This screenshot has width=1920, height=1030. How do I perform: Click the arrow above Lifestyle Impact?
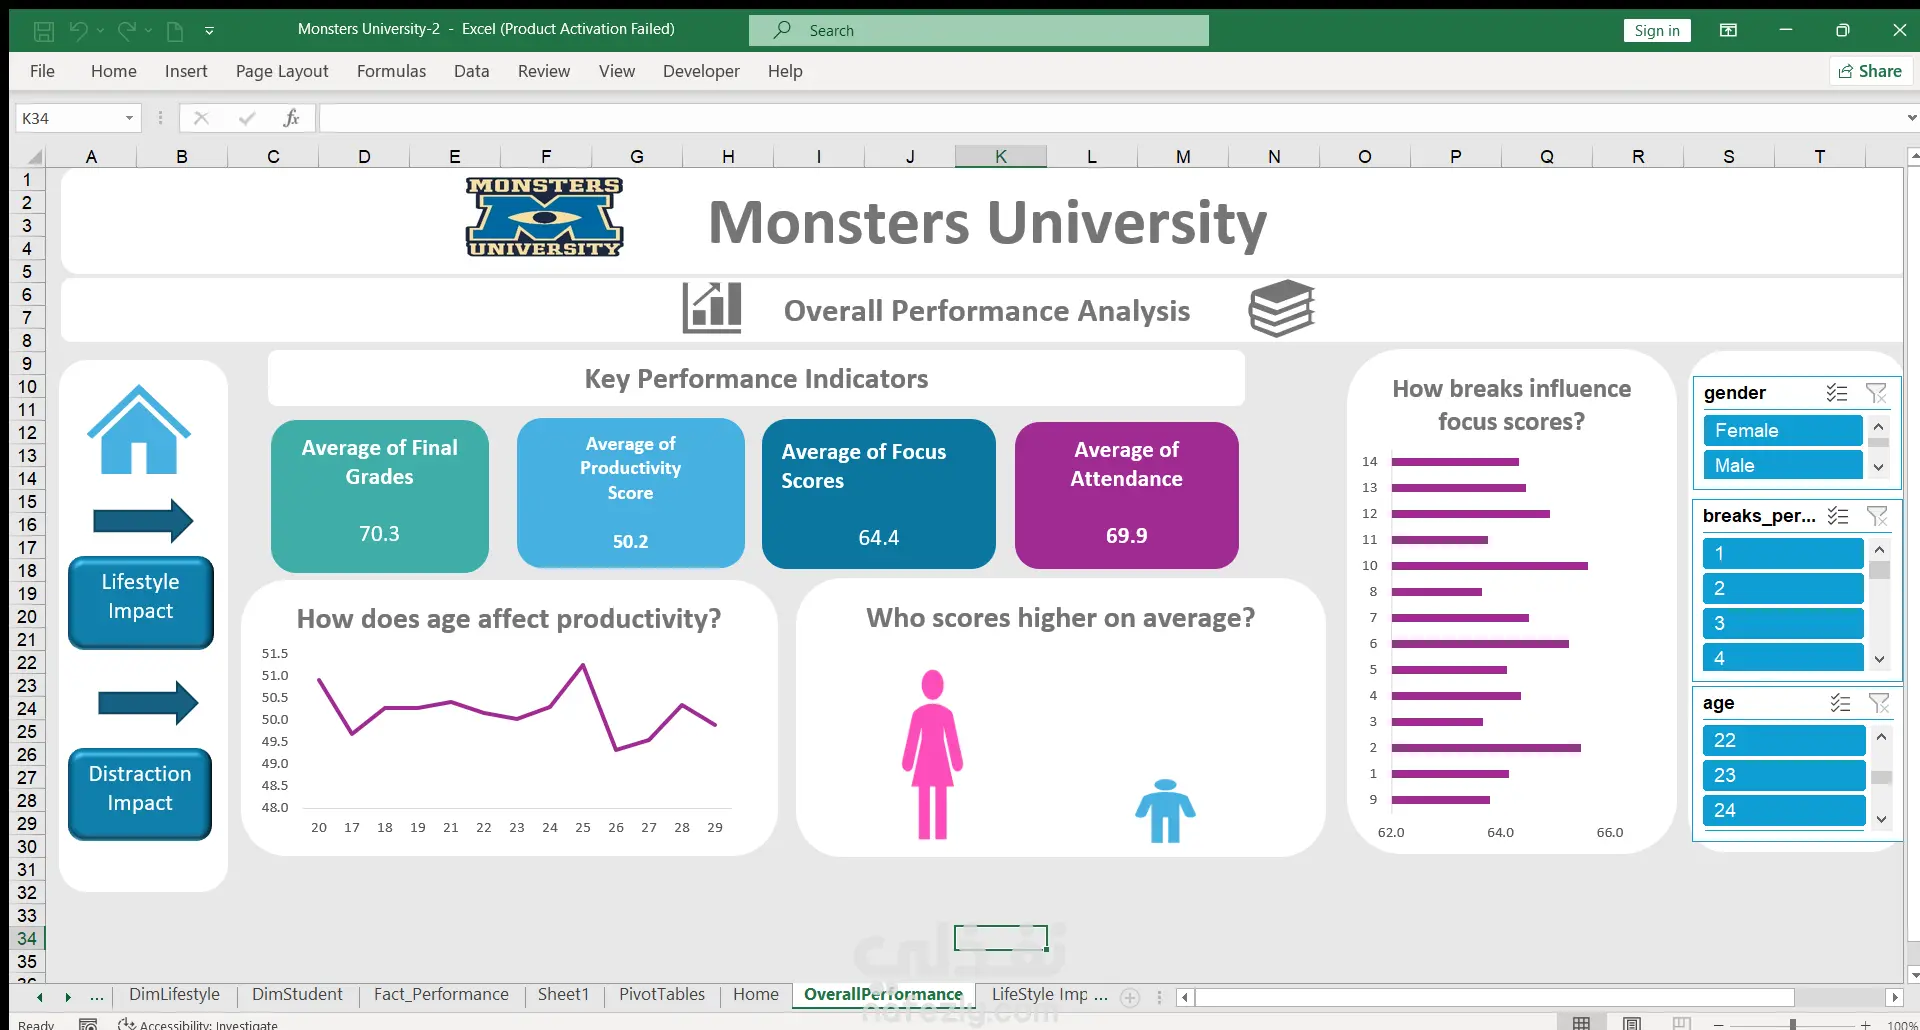pos(143,520)
